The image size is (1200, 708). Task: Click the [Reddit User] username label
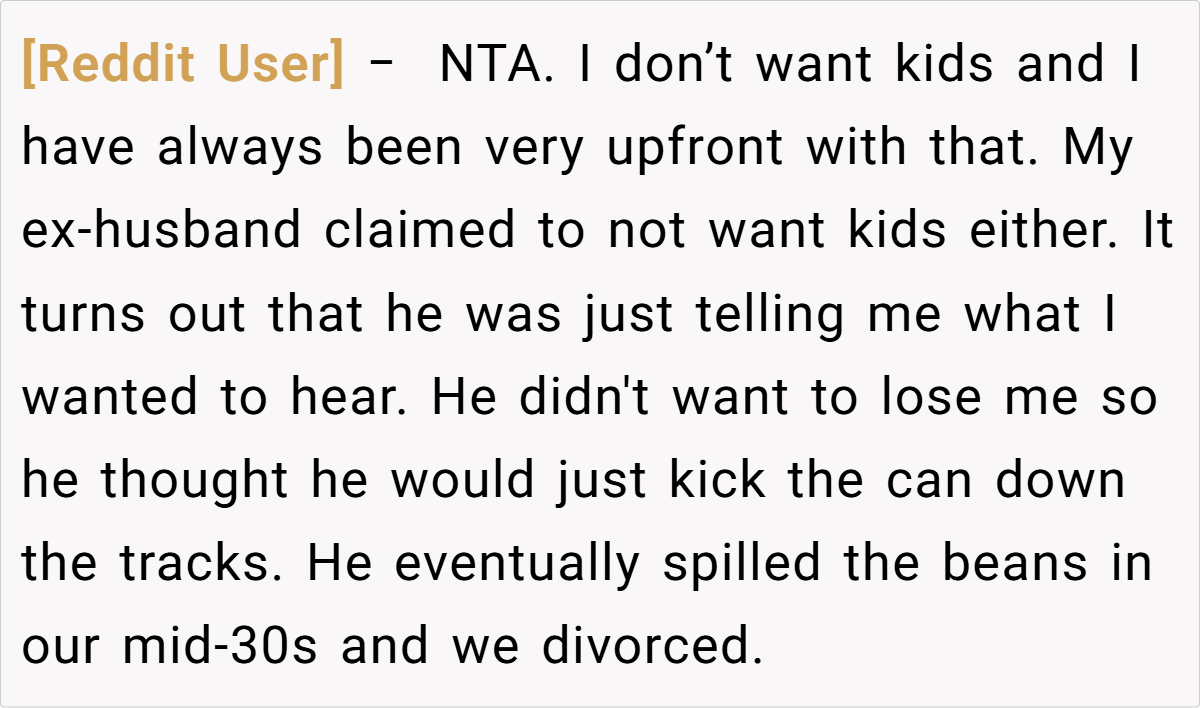182,66
